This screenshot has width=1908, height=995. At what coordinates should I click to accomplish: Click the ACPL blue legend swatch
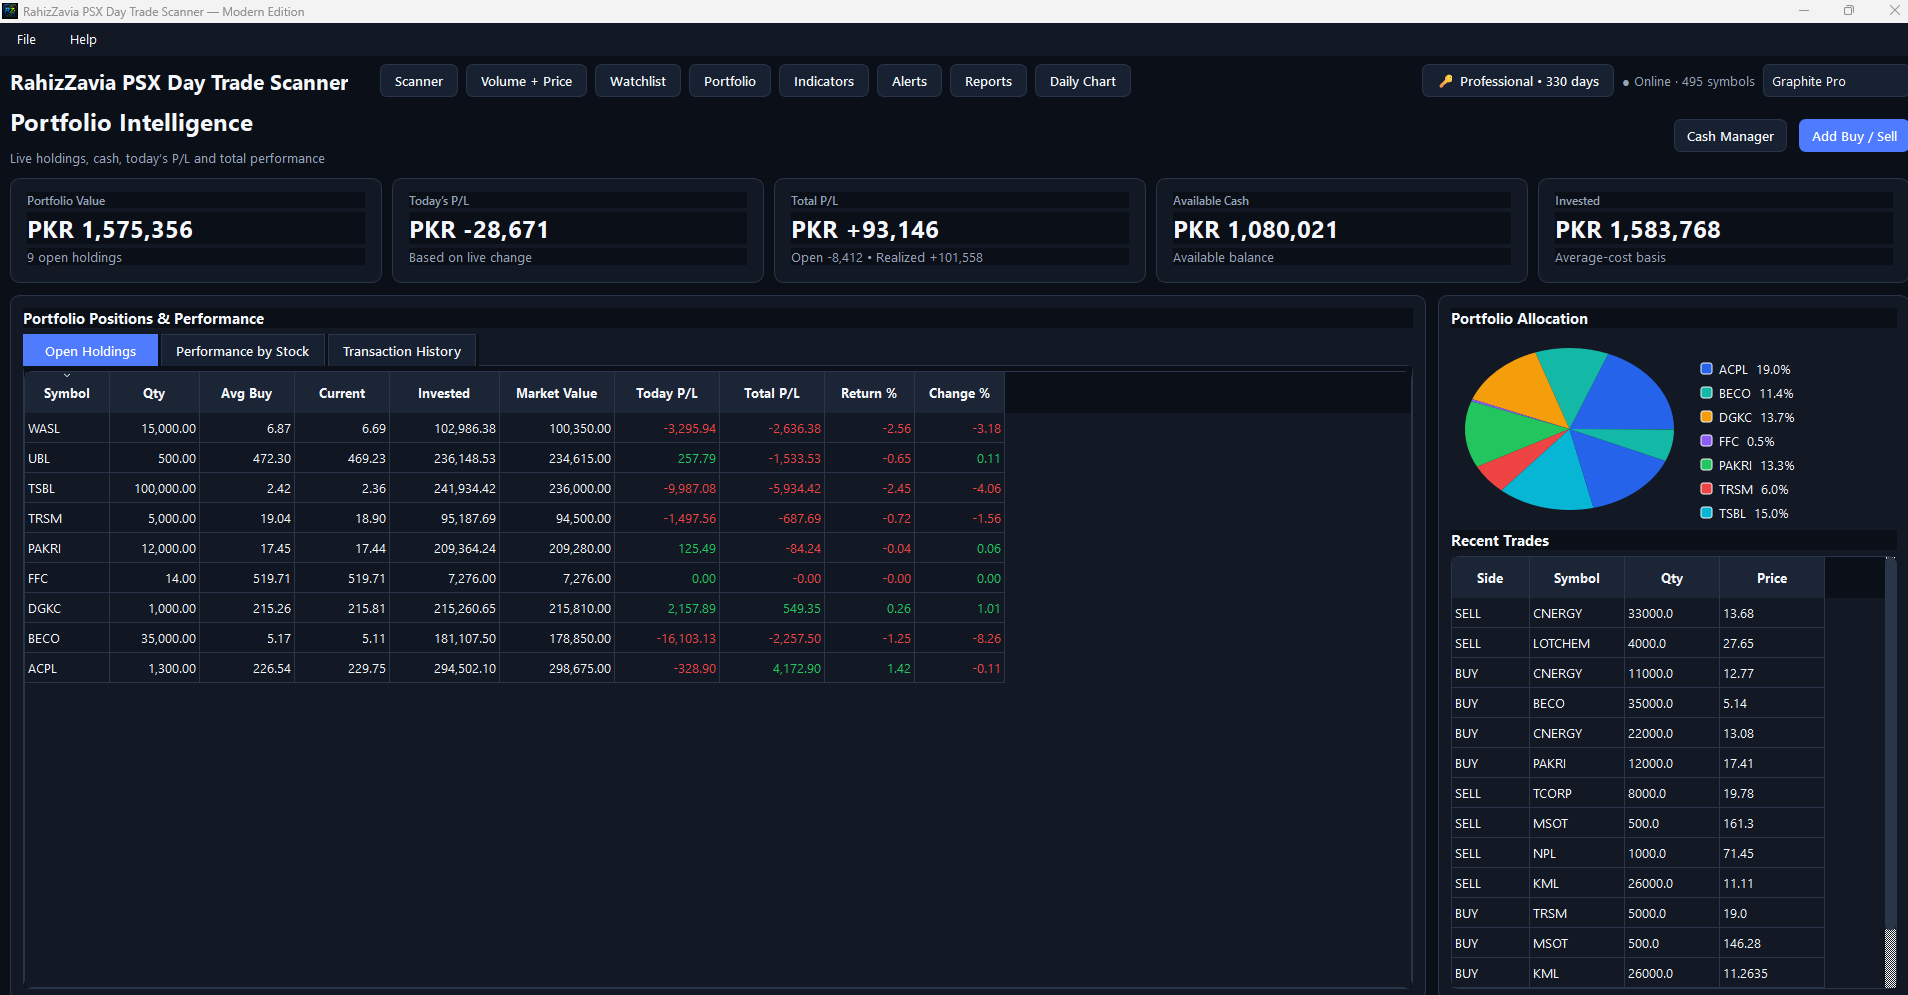[x=1707, y=369]
